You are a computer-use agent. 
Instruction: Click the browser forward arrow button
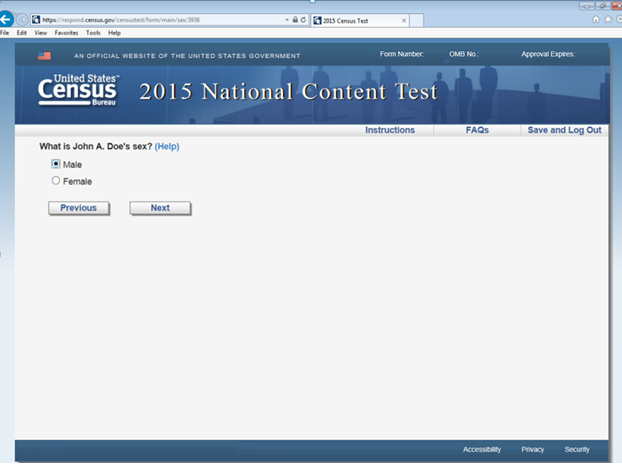pos(22,19)
